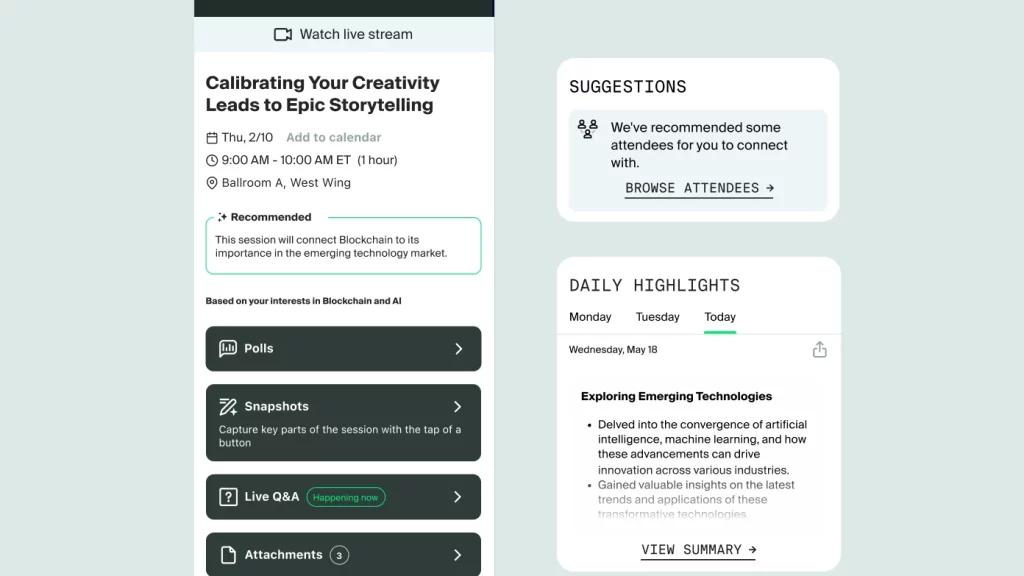Open Live Q&A using its chevron arrow
1024x576 pixels.
coord(458,497)
